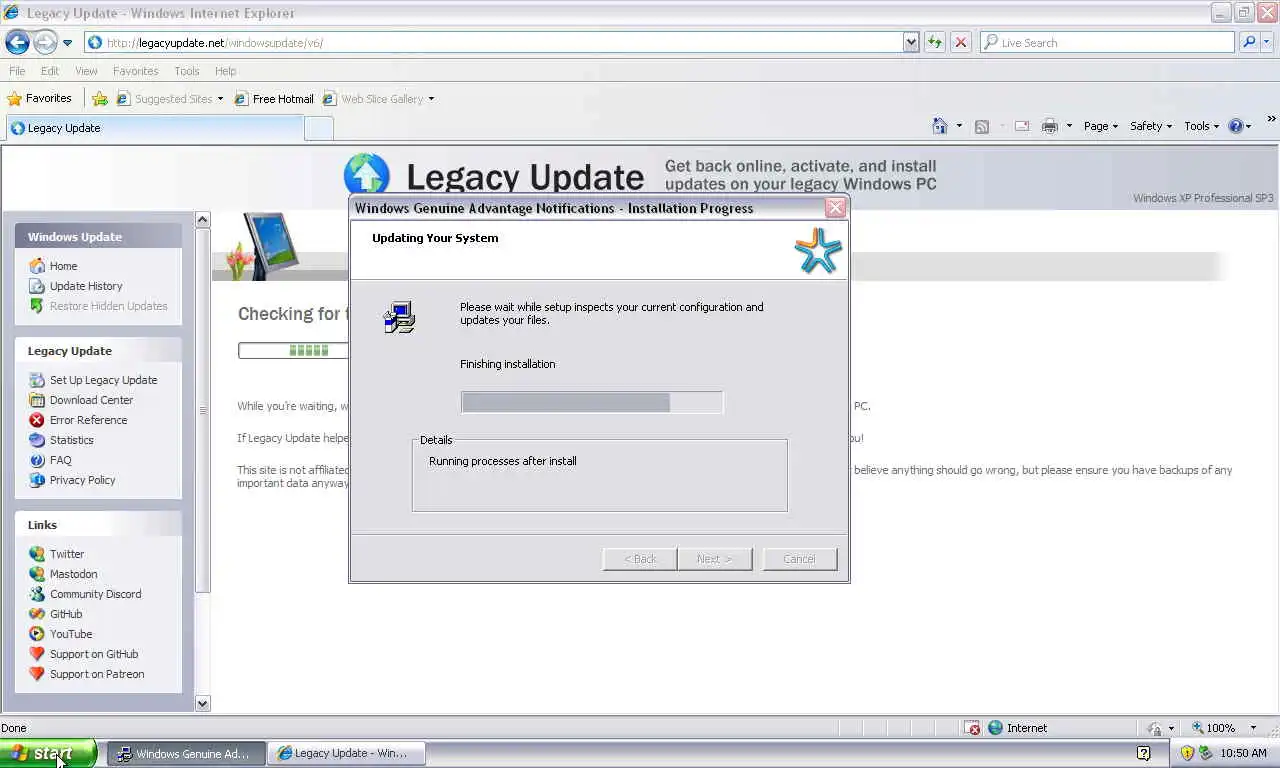Open the Free Hotmail favorites link
The height and width of the screenshot is (768, 1280).
[274, 98]
